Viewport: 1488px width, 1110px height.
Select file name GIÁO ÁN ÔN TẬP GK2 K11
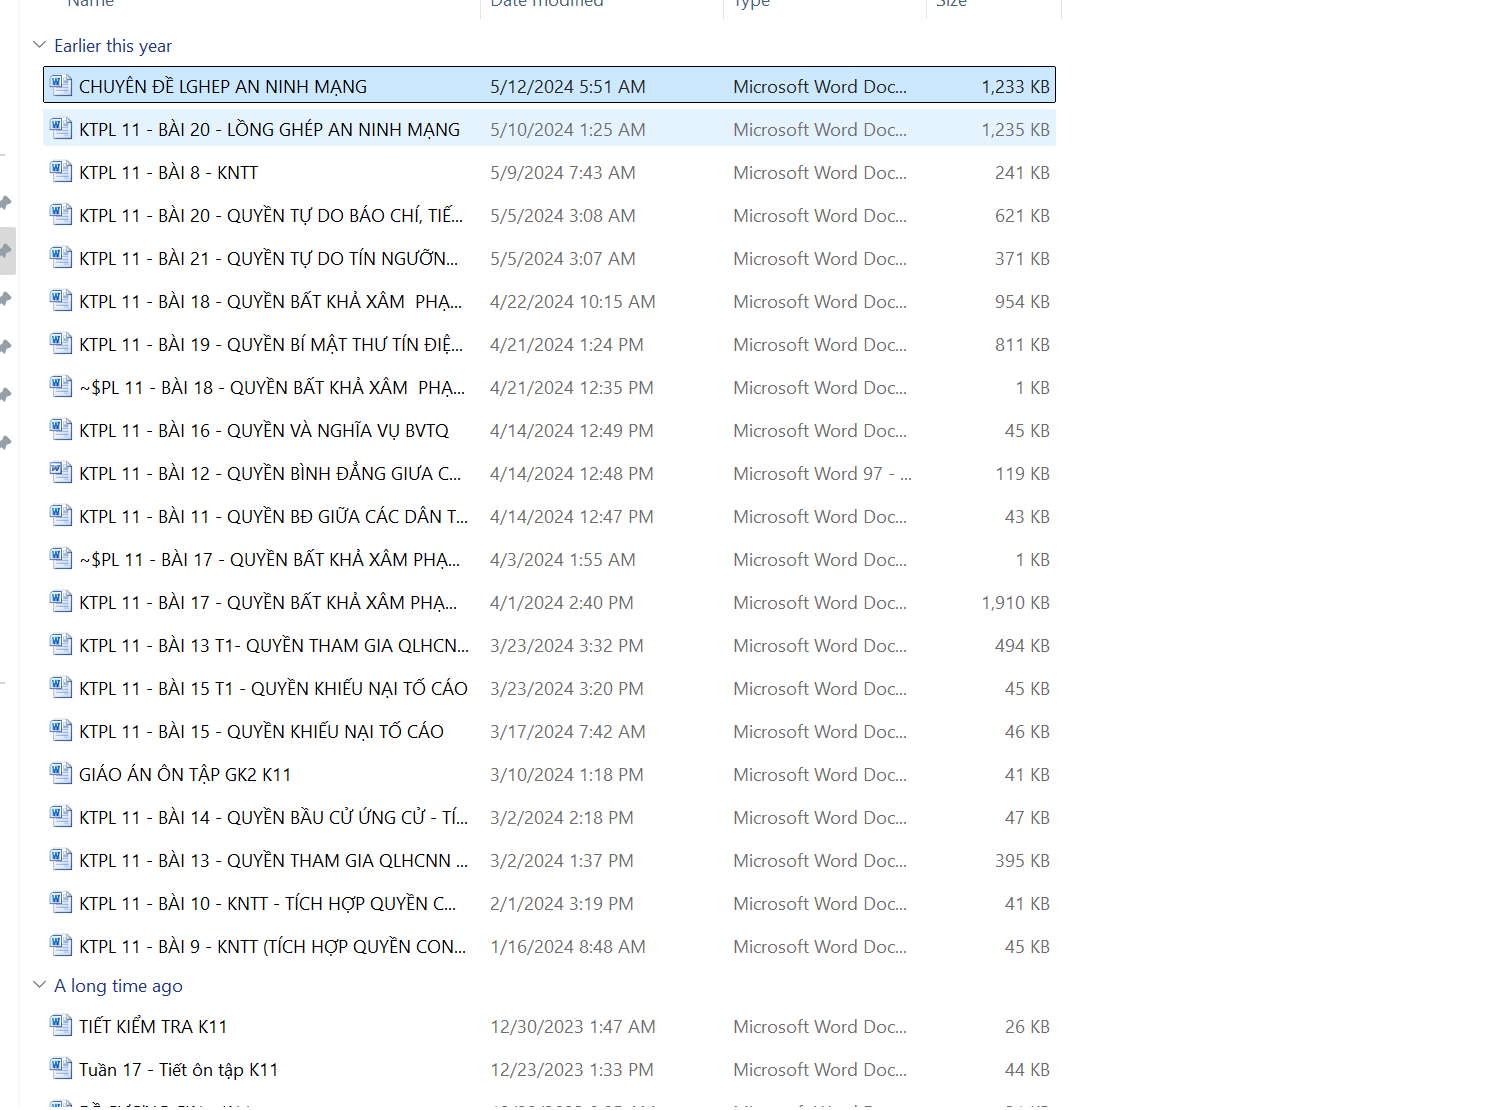pos(185,775)
